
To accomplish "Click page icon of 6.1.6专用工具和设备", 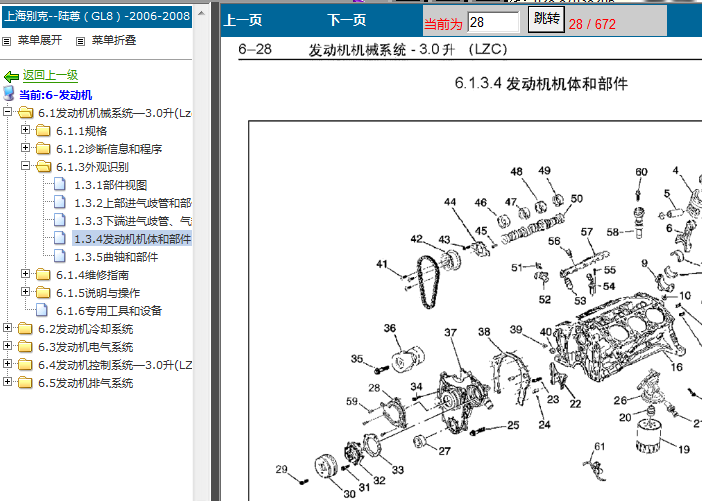I will pyautogui.click(x=42, y=310).
